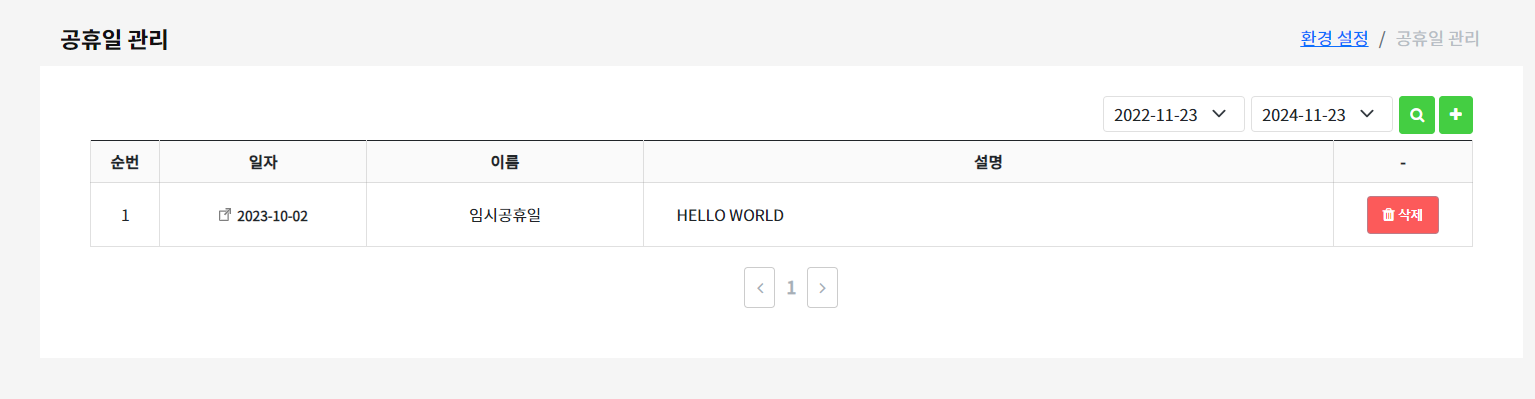
Task: Select the 임시공휴일 name cell
Action: tap(505, 215)
